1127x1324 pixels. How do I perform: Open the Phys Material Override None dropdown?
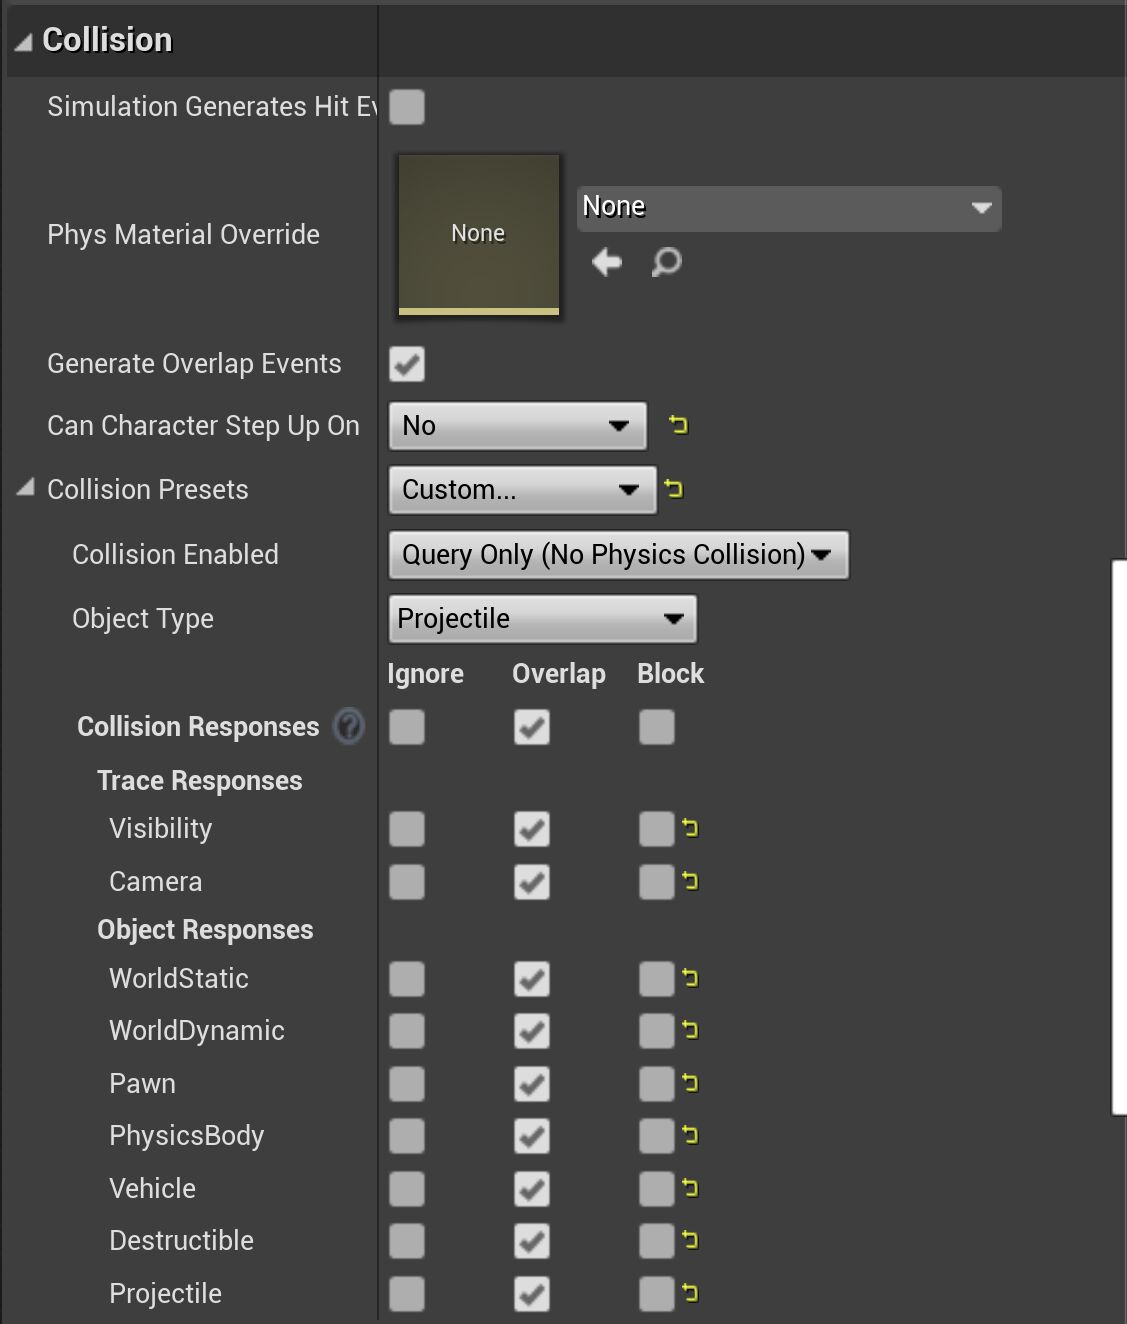coord(788,208)
